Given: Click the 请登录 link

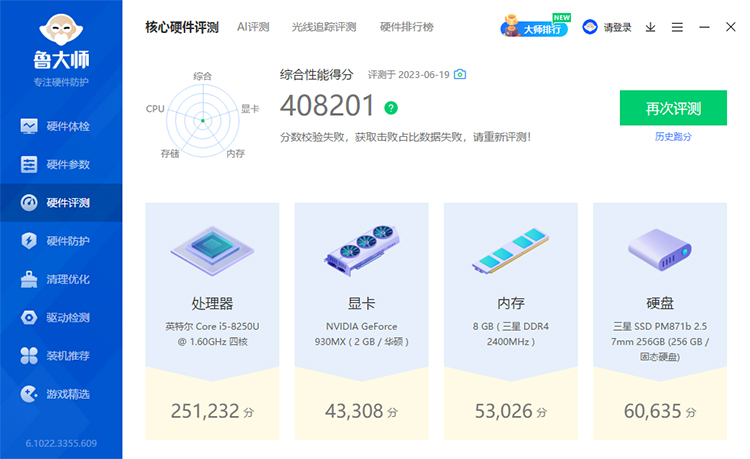Looking at the screenshot, I should pos(617,28).
